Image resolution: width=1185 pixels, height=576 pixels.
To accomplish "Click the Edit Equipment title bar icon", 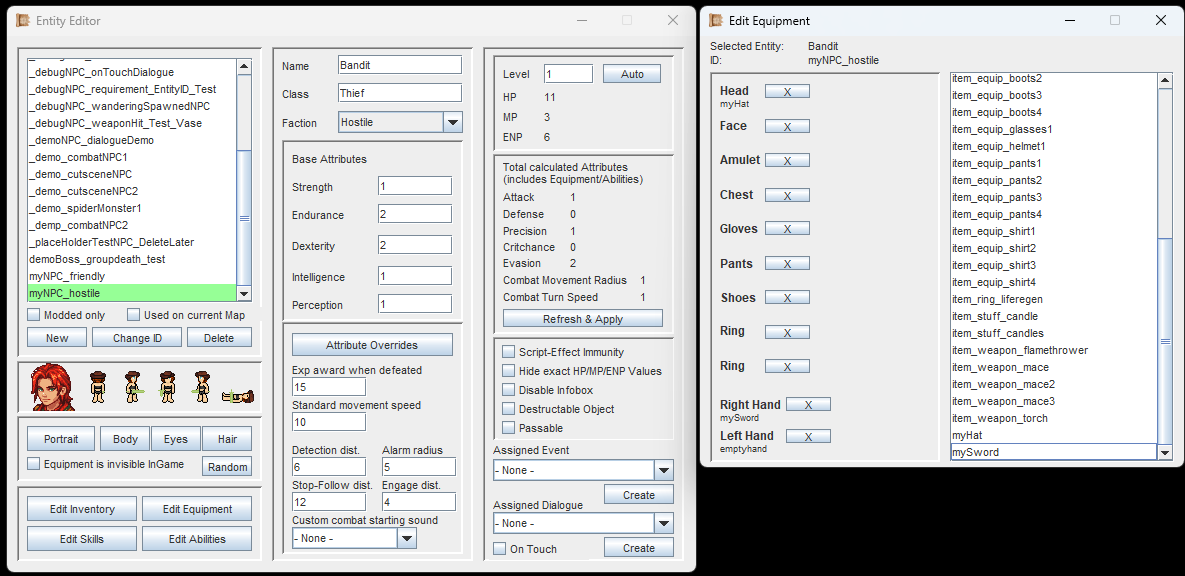I will (x=716, y=21).
